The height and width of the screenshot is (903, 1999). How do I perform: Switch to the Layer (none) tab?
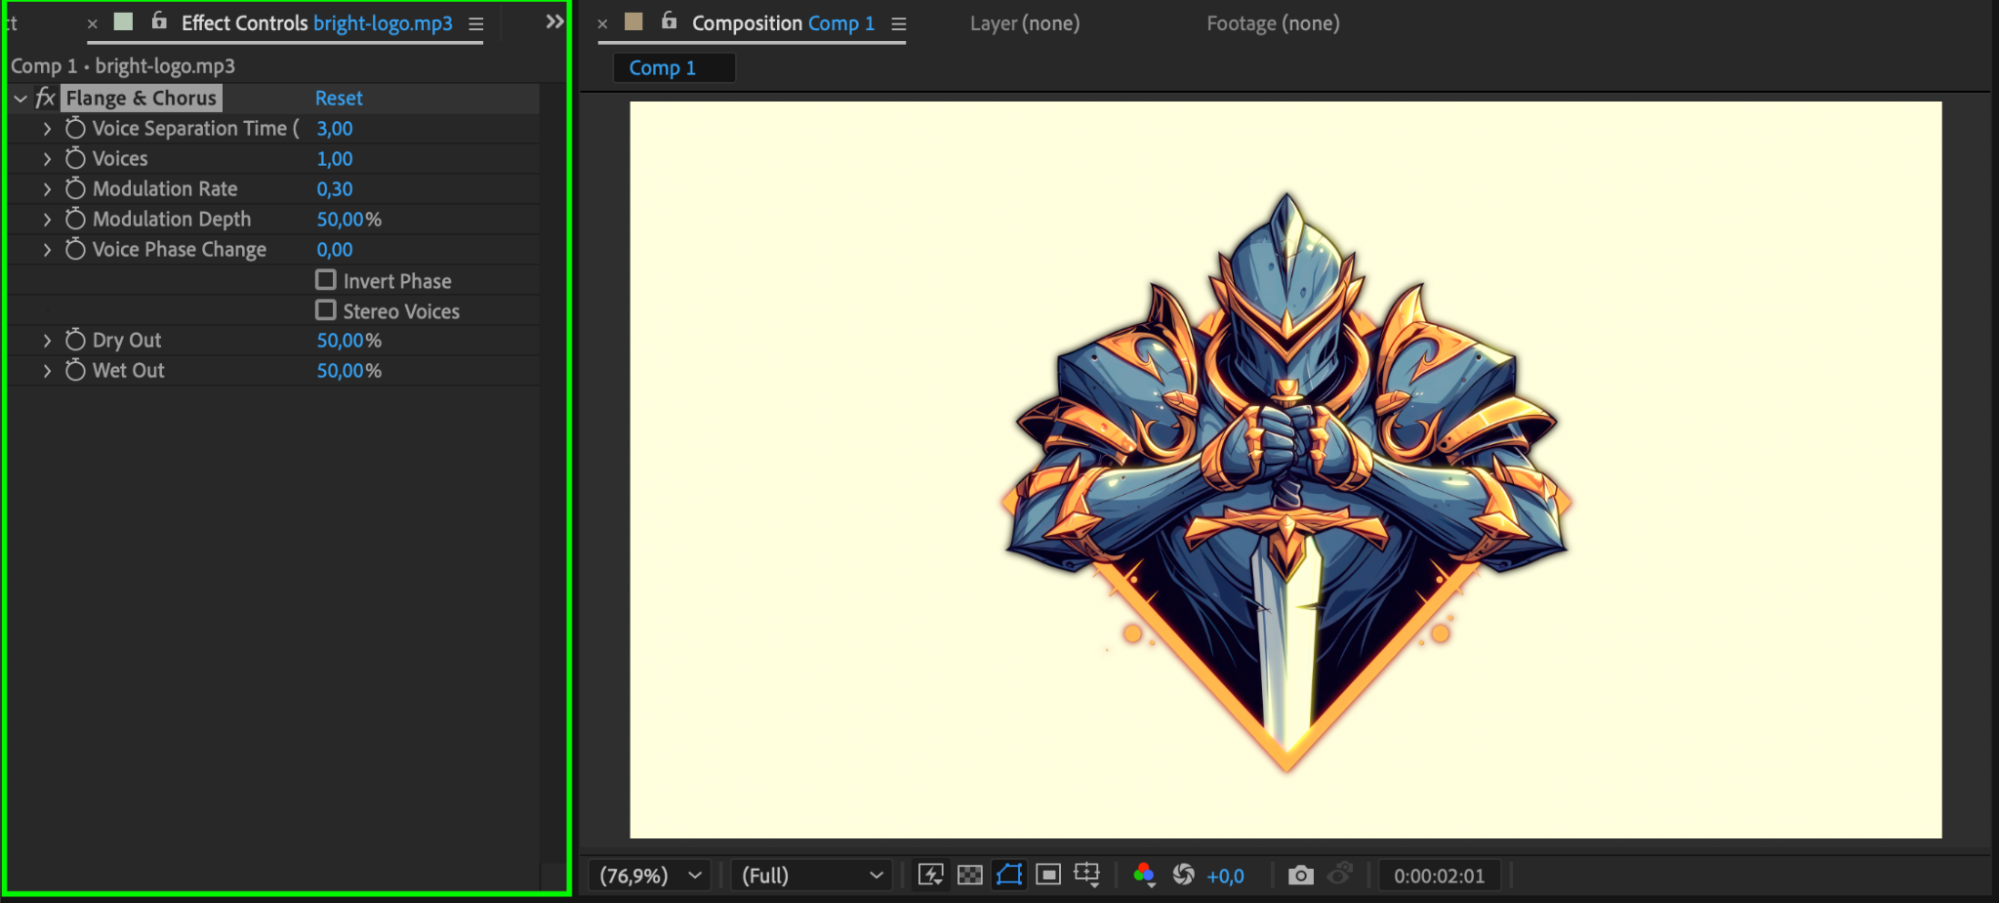pos(1024,23)
